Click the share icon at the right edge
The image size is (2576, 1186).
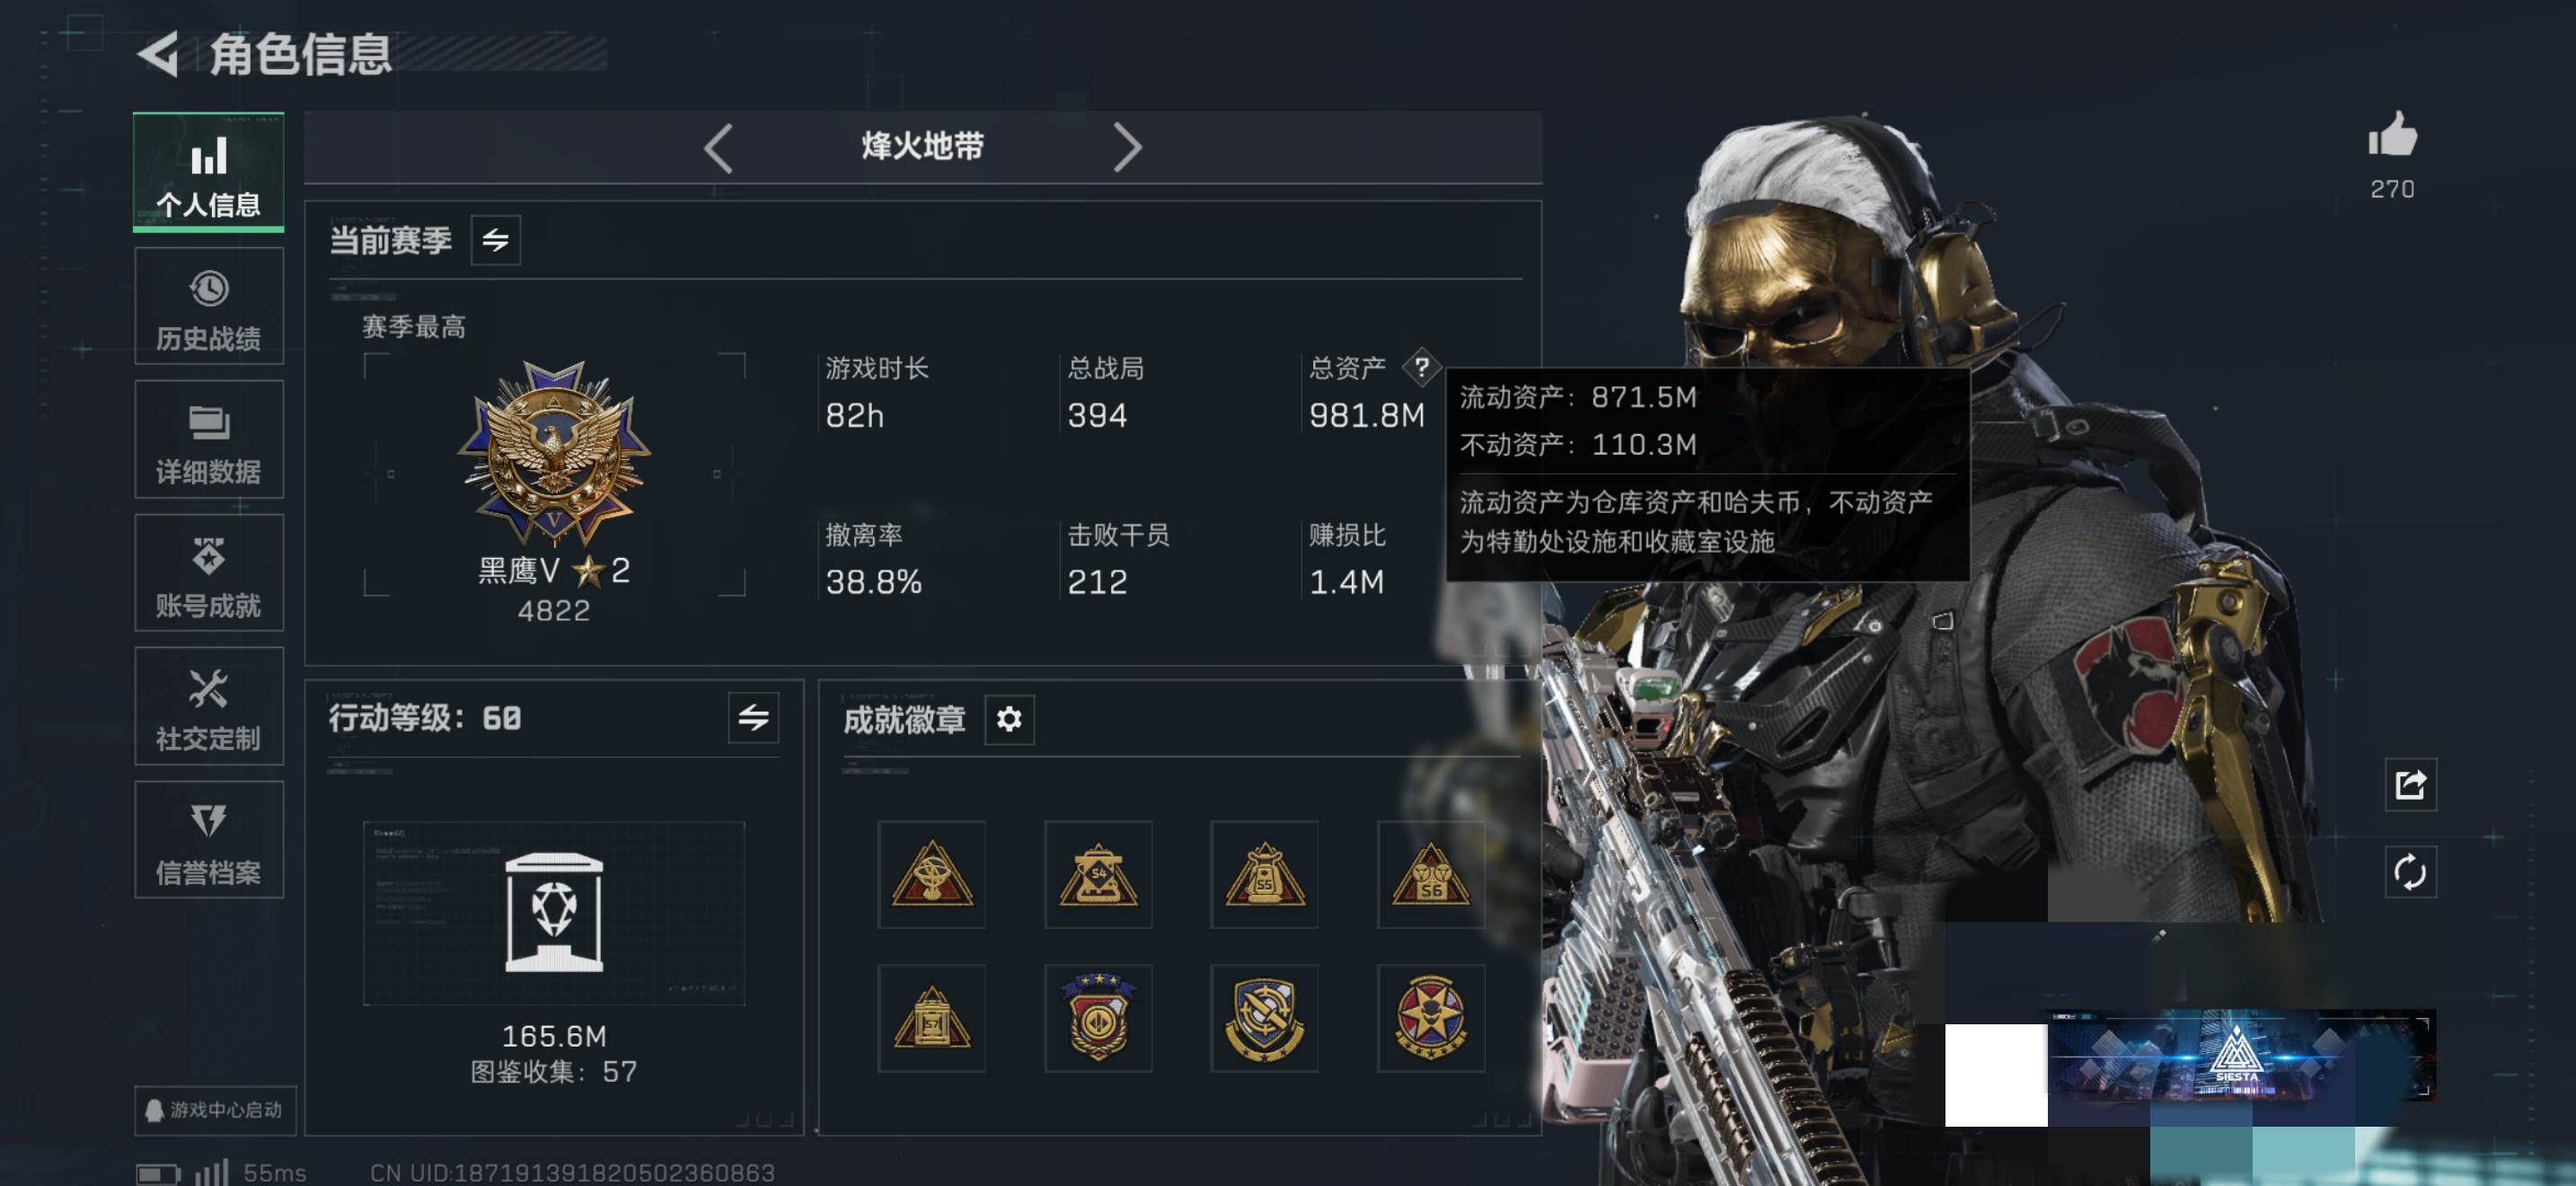pos(2410,785)
